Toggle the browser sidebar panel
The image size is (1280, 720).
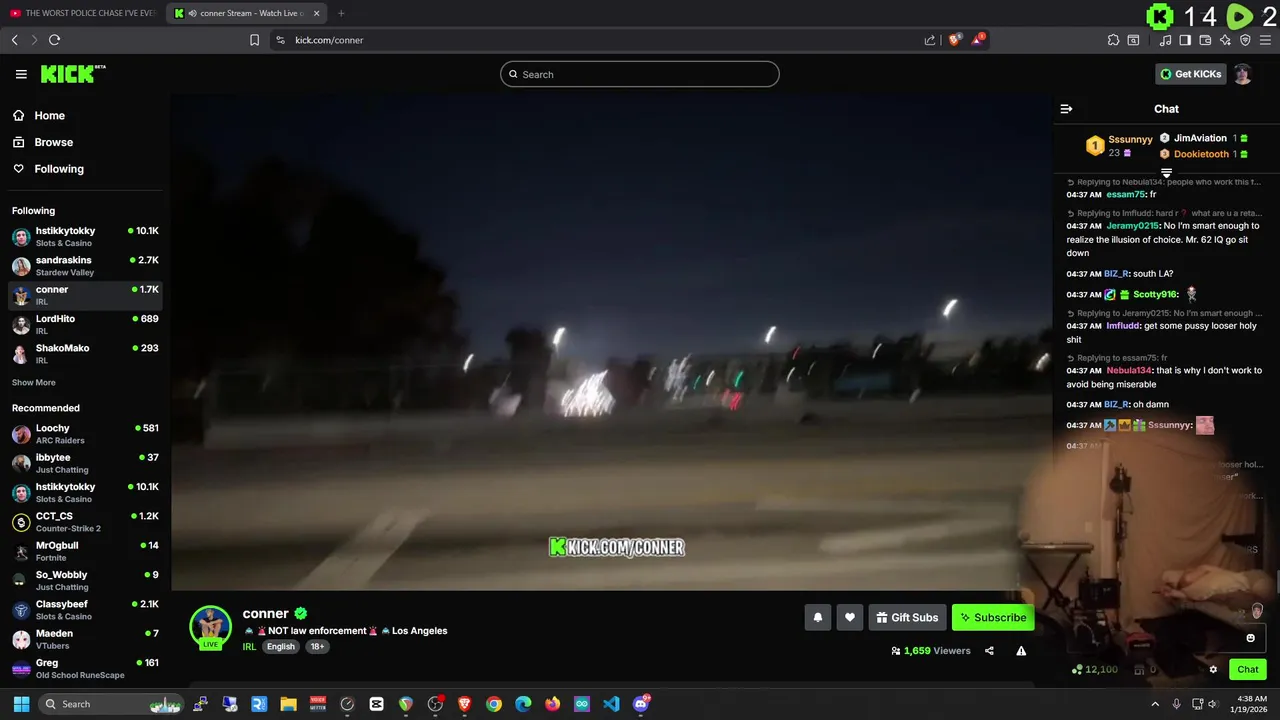[1185, 40]
